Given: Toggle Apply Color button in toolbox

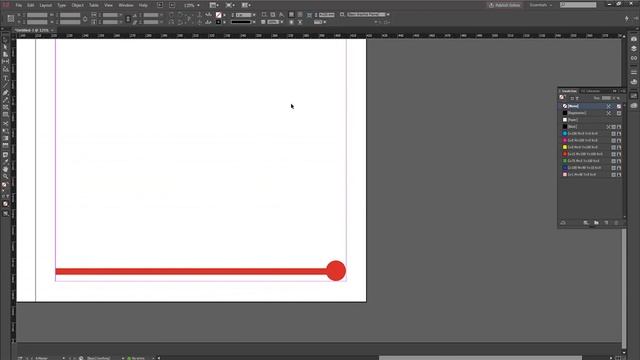Looking at the screenshot, I should click(x=5, y=204).
